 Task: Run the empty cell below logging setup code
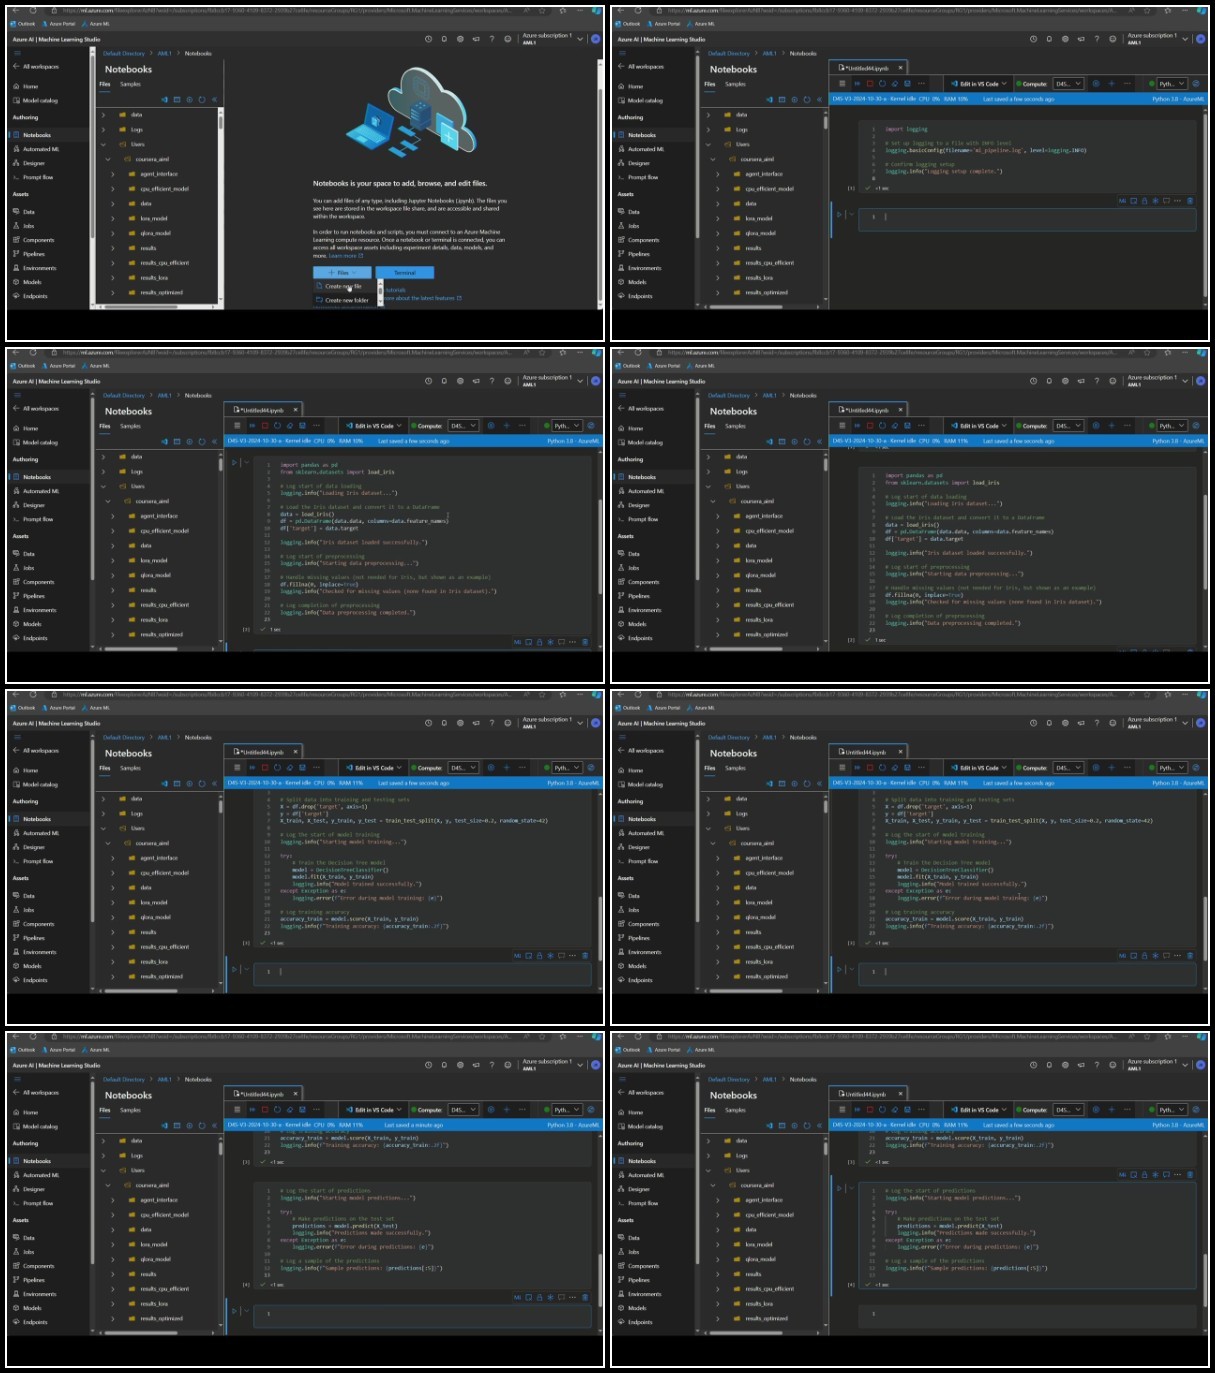pos(840,214)
